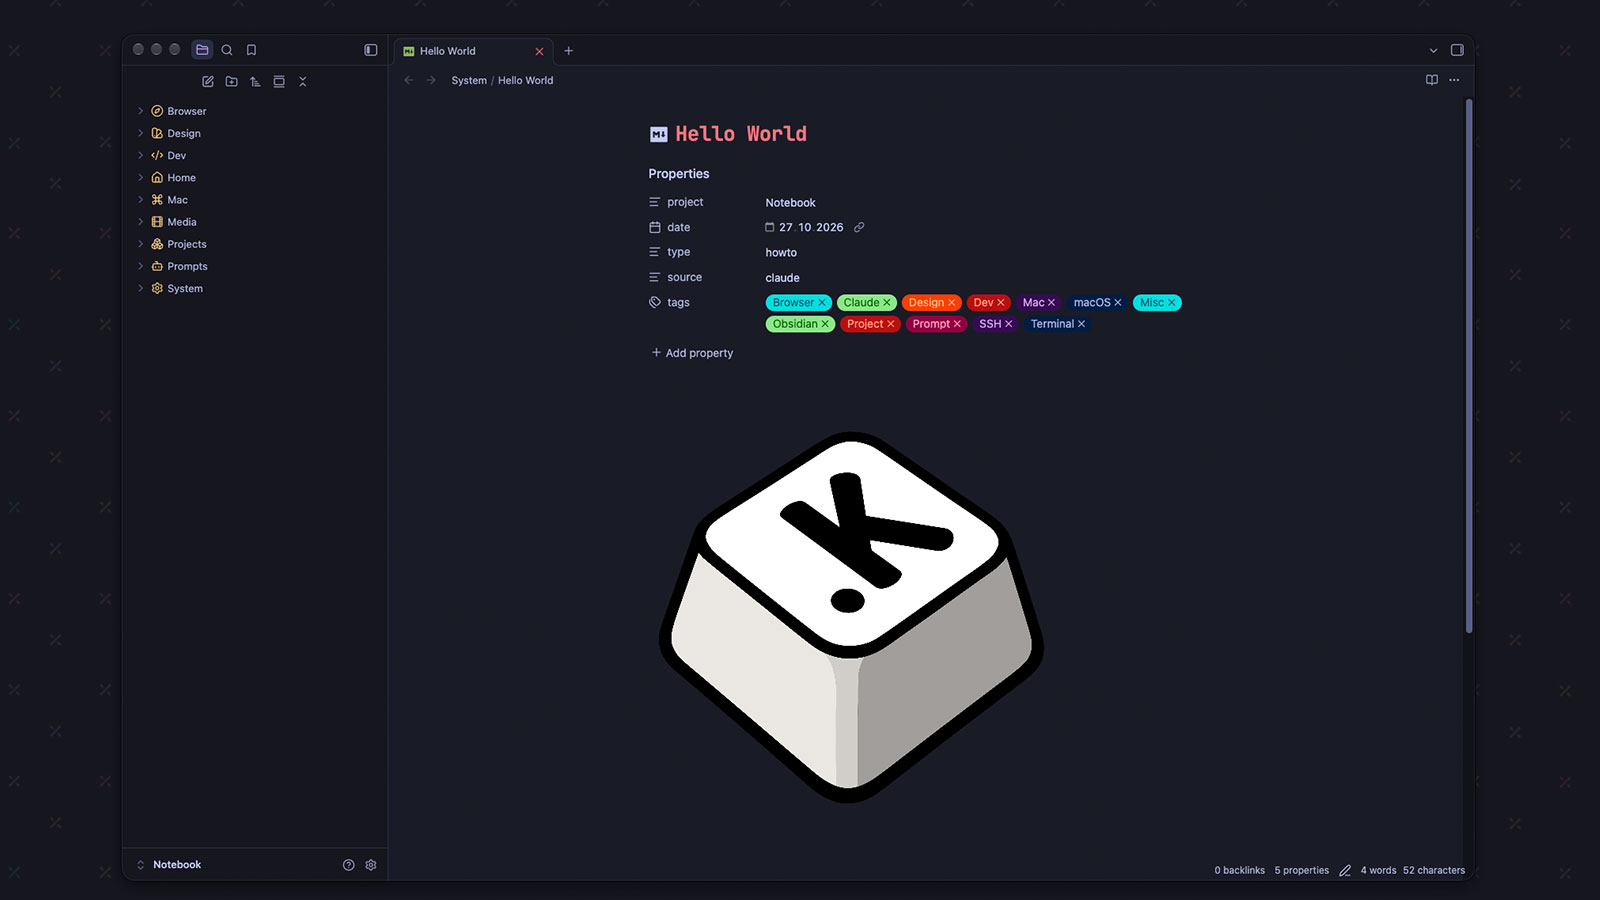Open the bookmarks pane icon
Screen dimensions: 1600x900
tap(251, 50)
